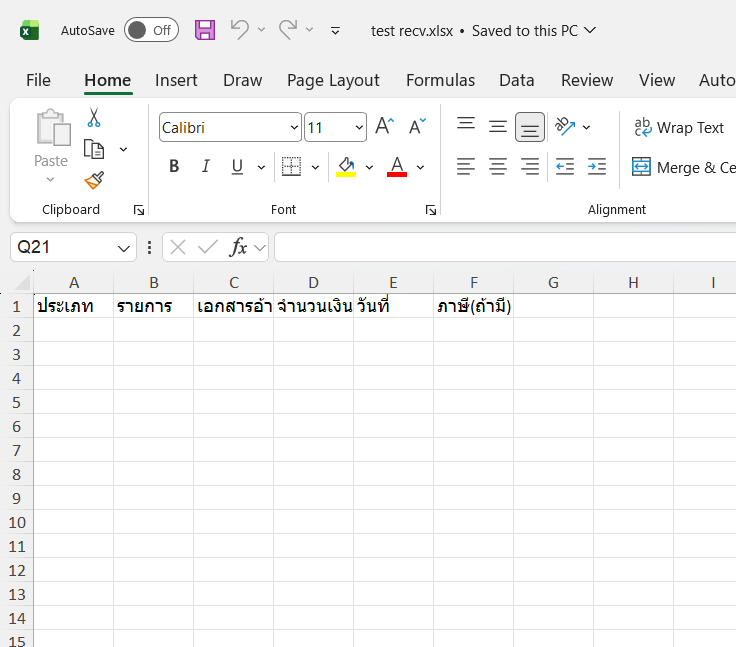Open the Page Layout tab
Screen dimensions: 736x647
tap(333, 80)
